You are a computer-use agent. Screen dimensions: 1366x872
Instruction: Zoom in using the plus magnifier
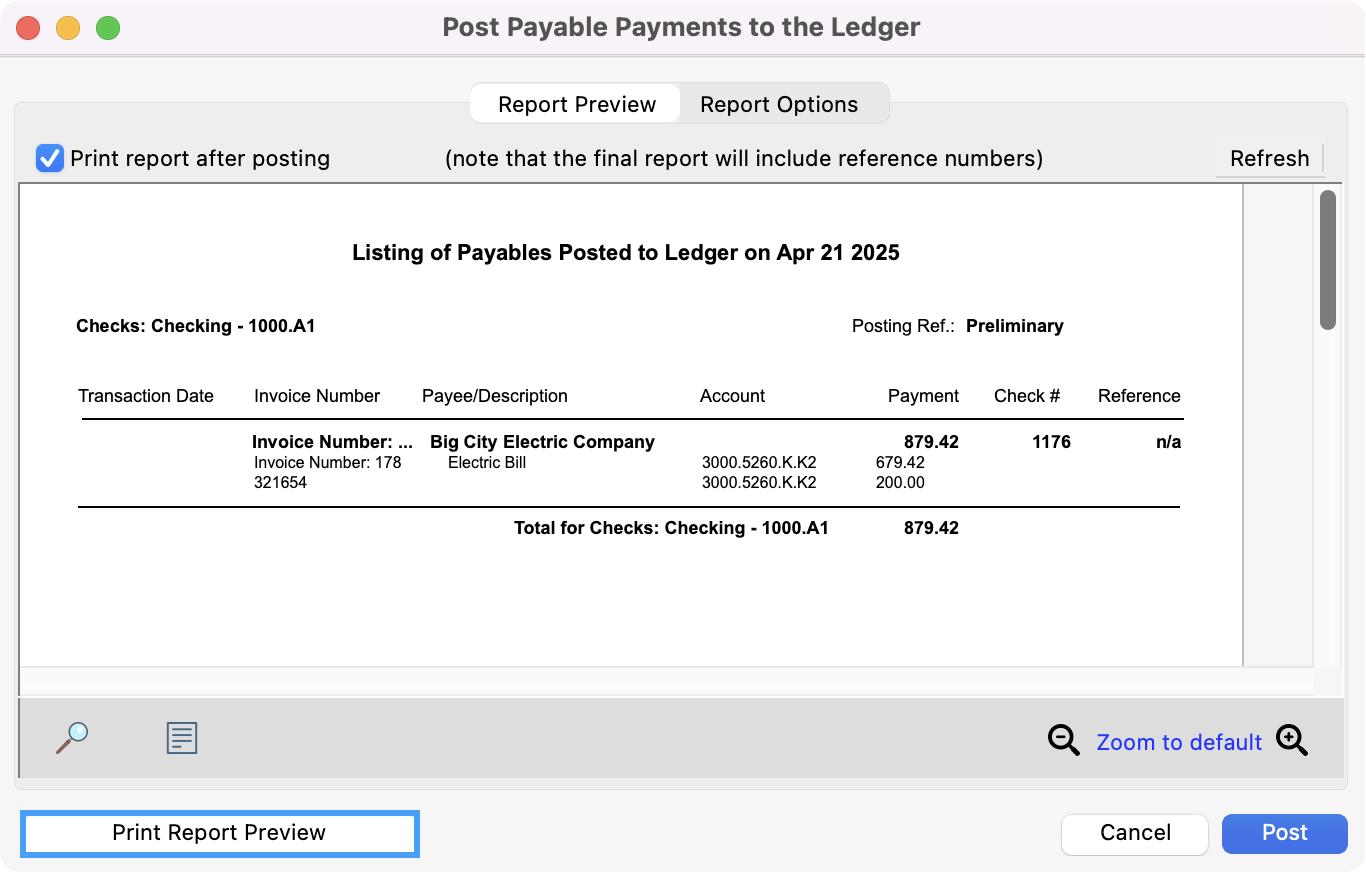1291,741
